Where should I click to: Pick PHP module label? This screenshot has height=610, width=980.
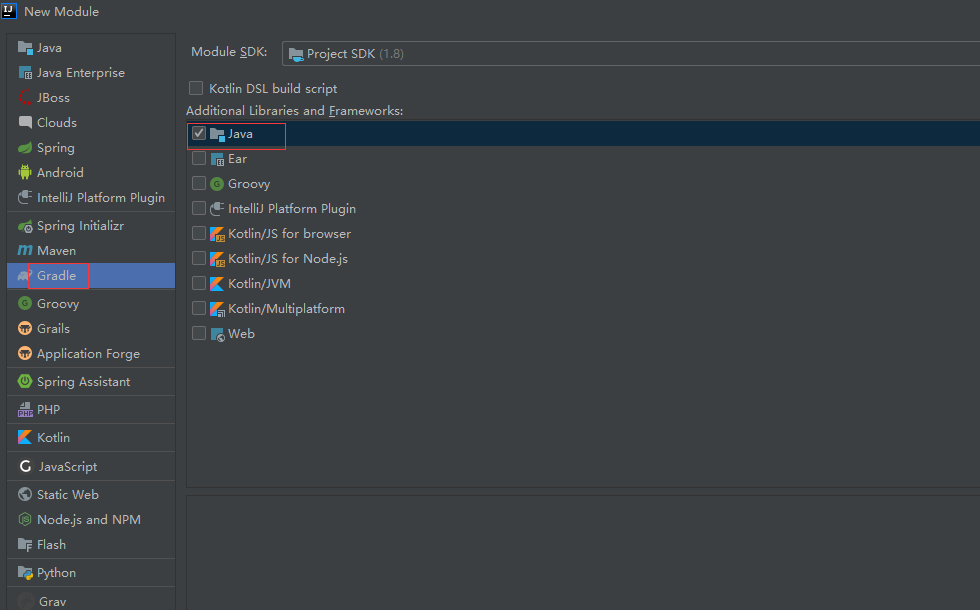(x=48, y=409)
